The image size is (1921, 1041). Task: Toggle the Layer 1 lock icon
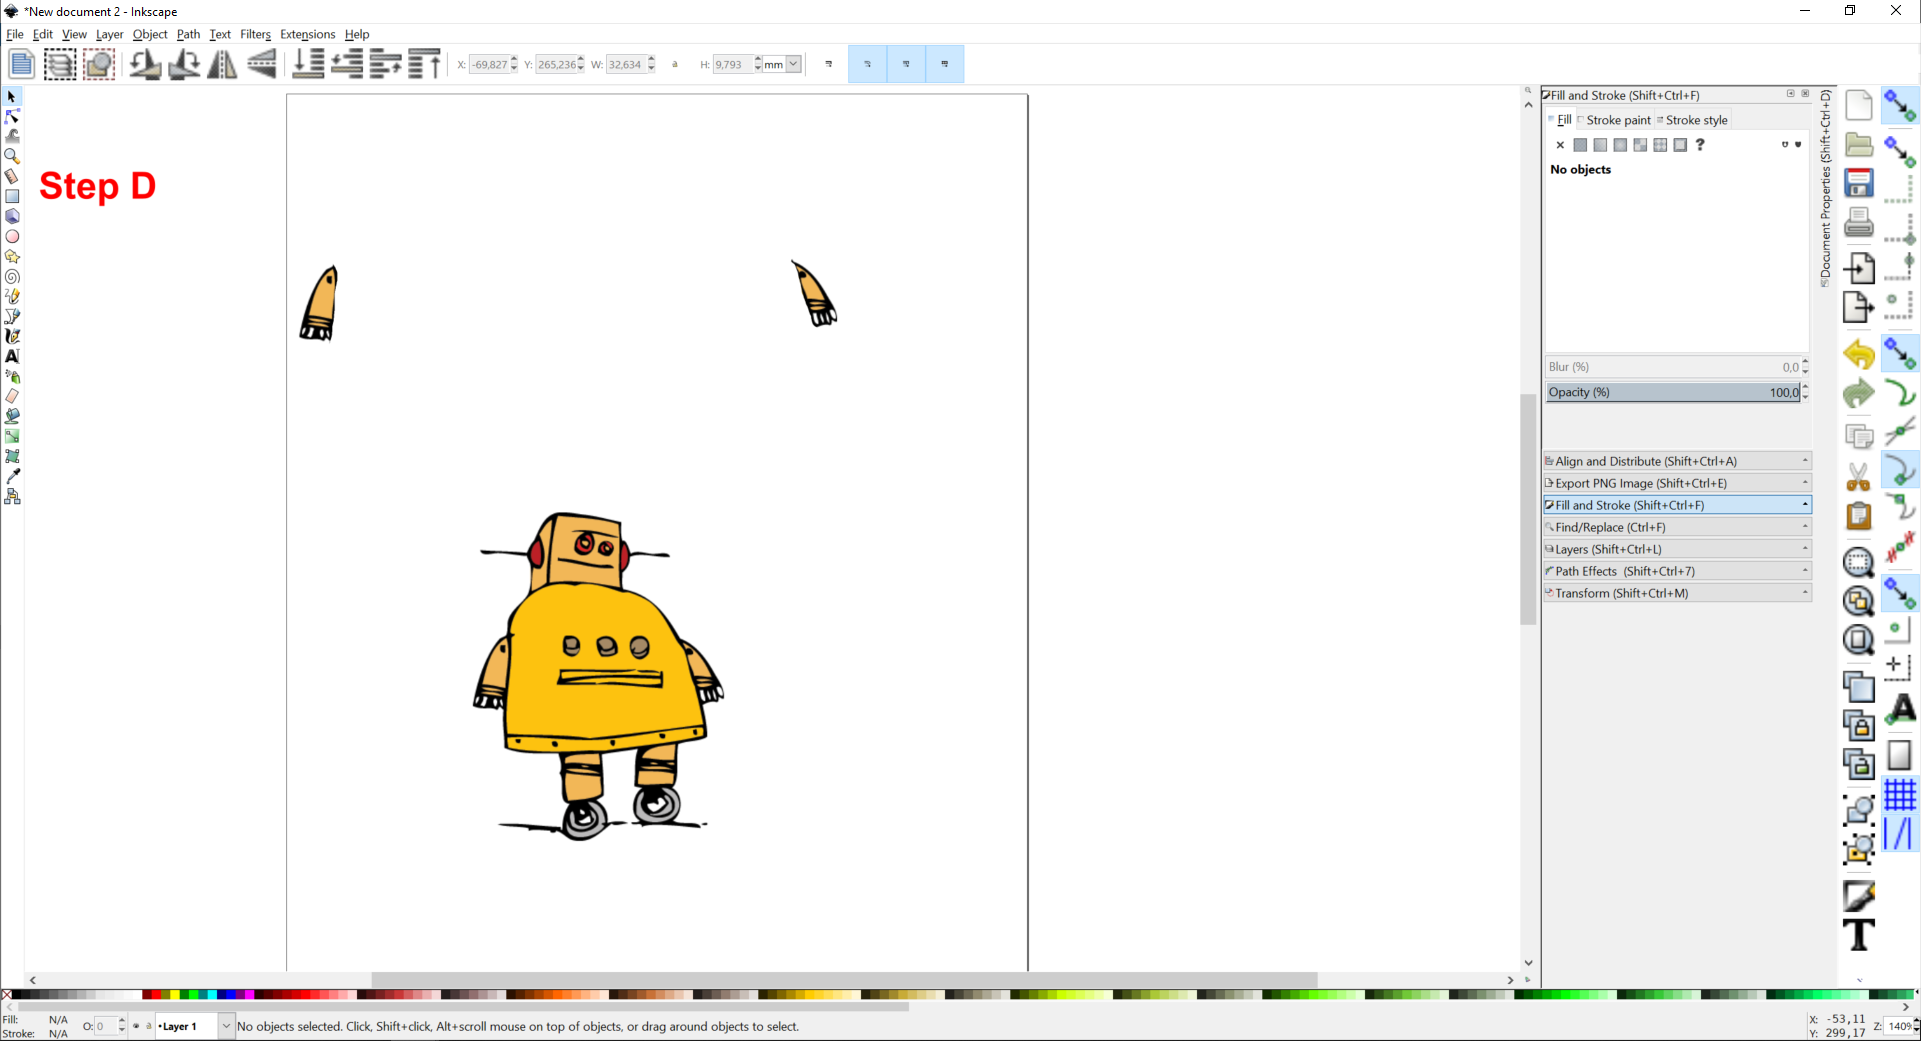point(149,1026)
